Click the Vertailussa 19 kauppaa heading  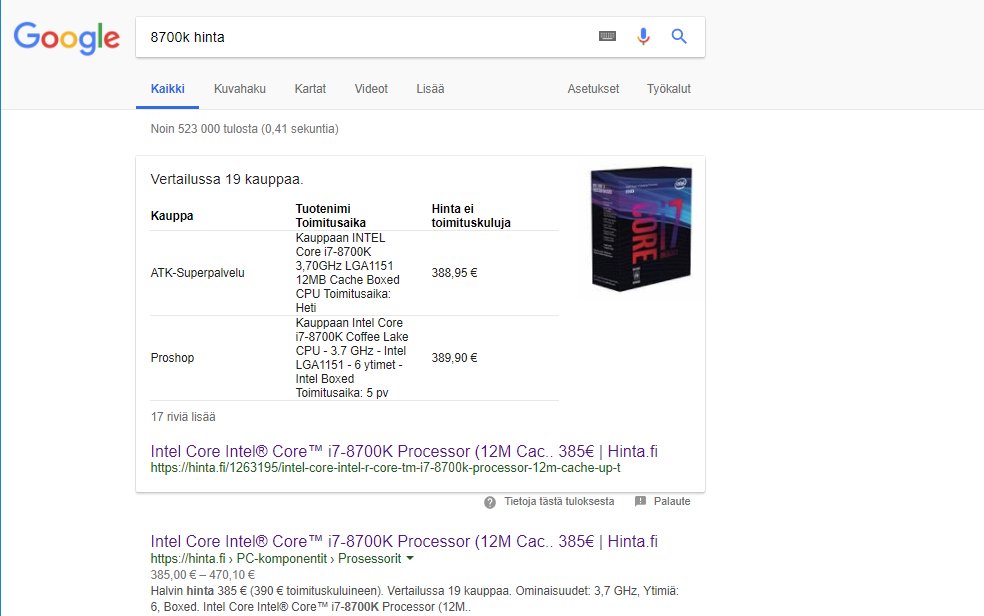click(x=227, y=179)
